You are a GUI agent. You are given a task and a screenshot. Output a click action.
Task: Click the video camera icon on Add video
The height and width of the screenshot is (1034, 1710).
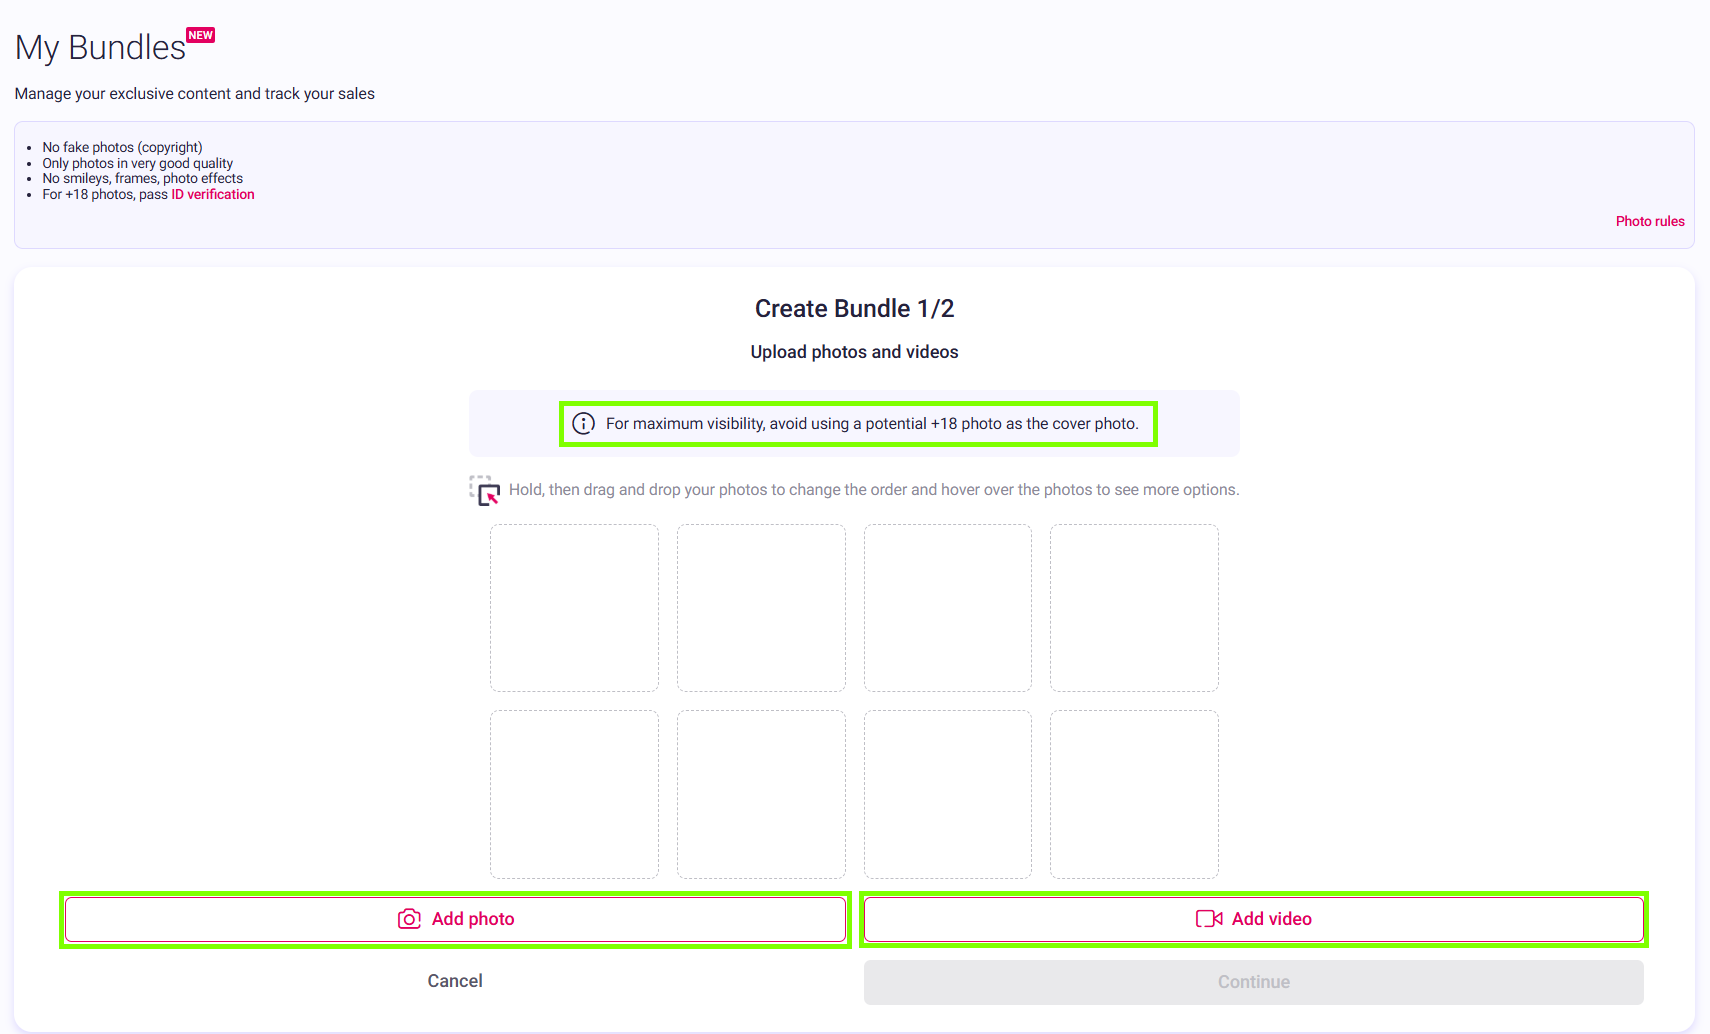tap(1209, 919)
